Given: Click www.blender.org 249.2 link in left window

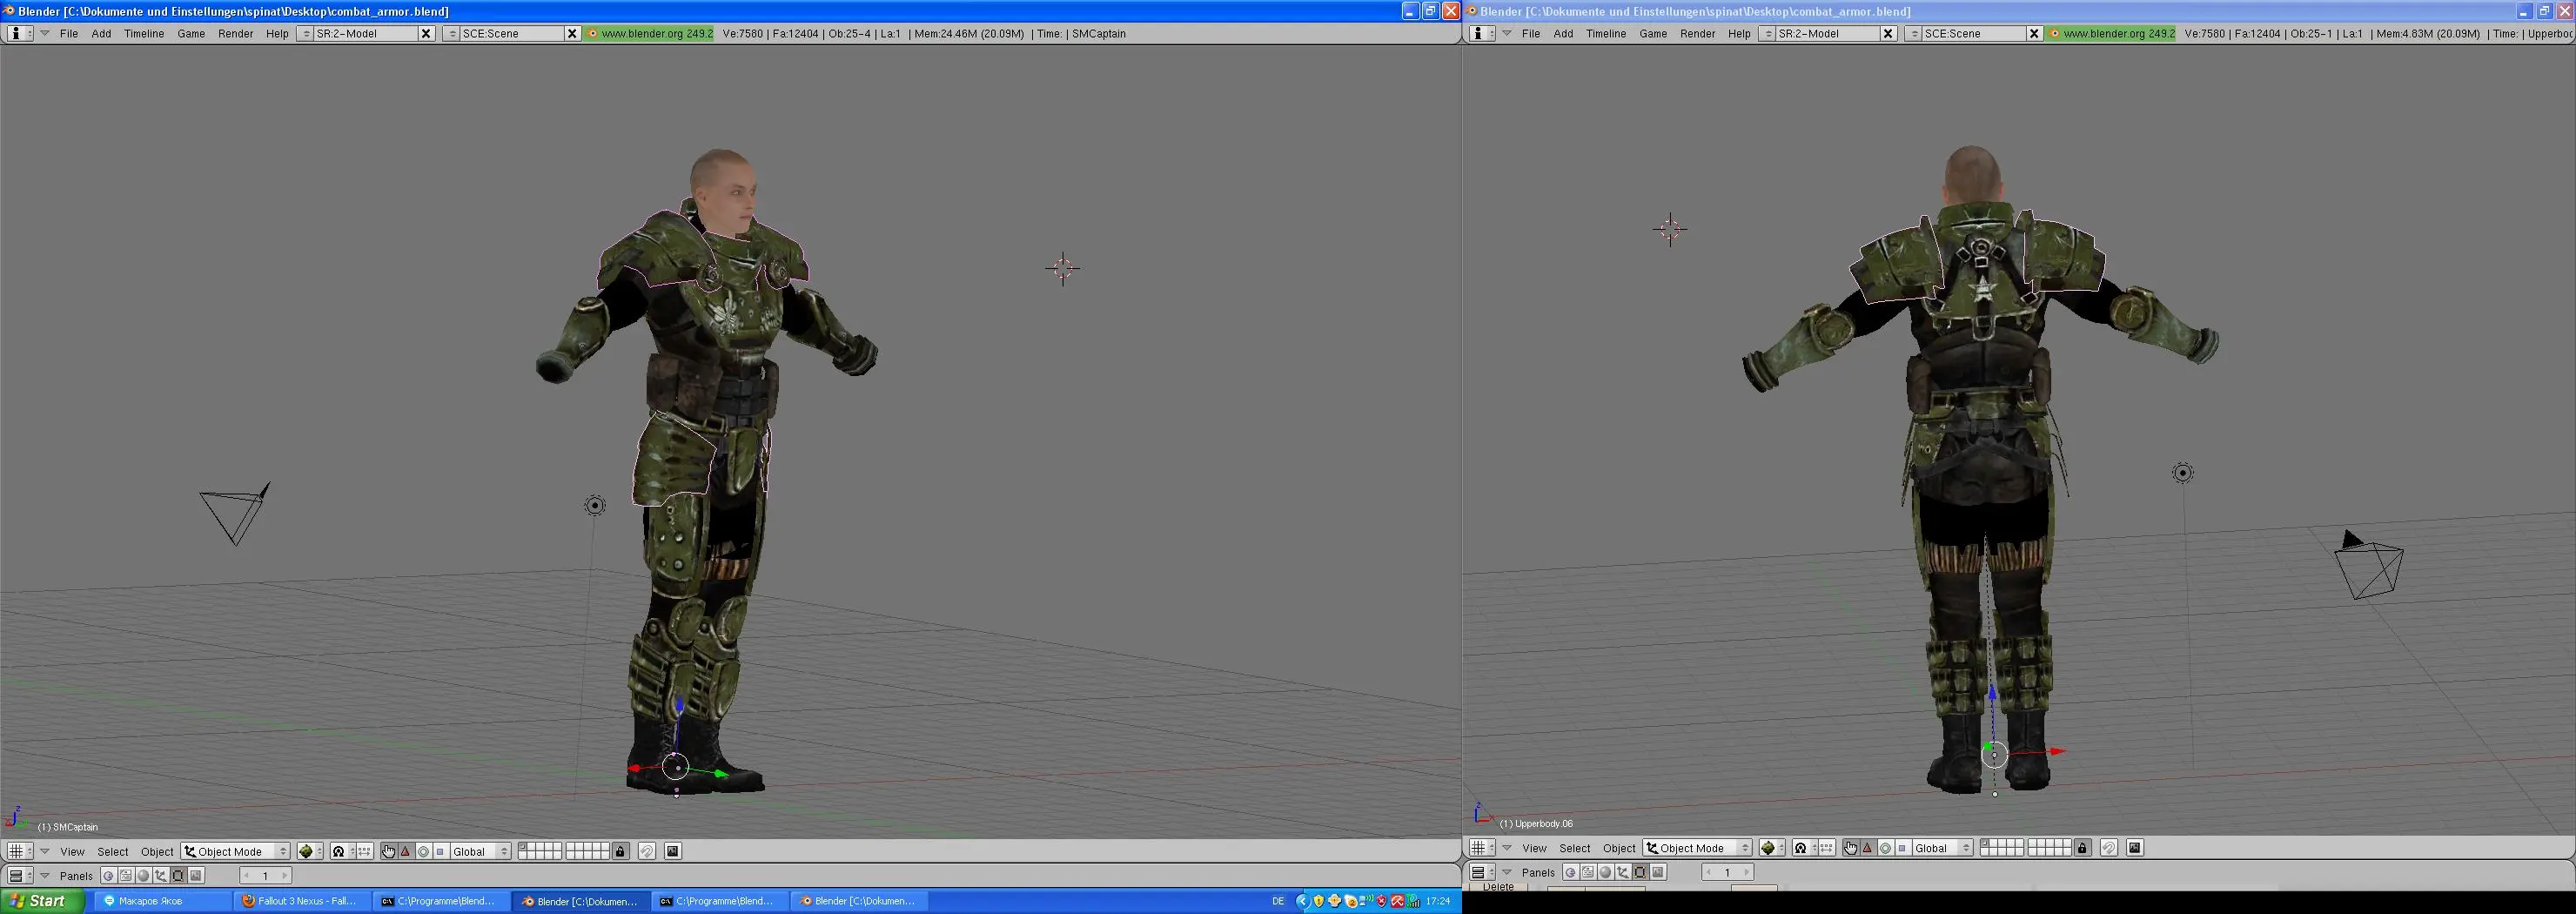Looking at the screenshot, I should (x=650, y=33).
